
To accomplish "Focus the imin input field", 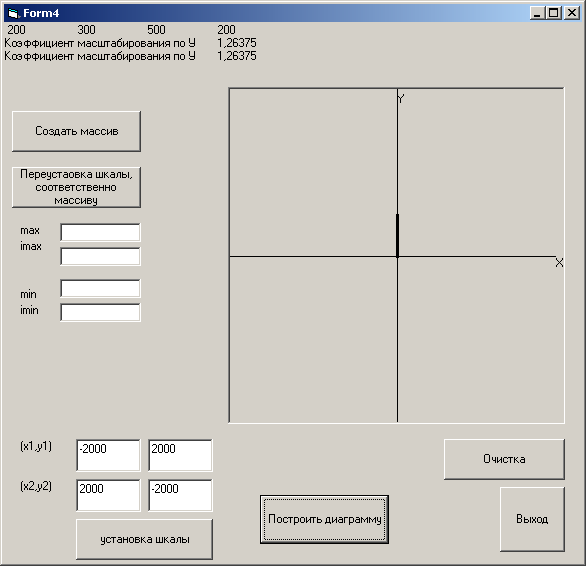I will point(100,313).
